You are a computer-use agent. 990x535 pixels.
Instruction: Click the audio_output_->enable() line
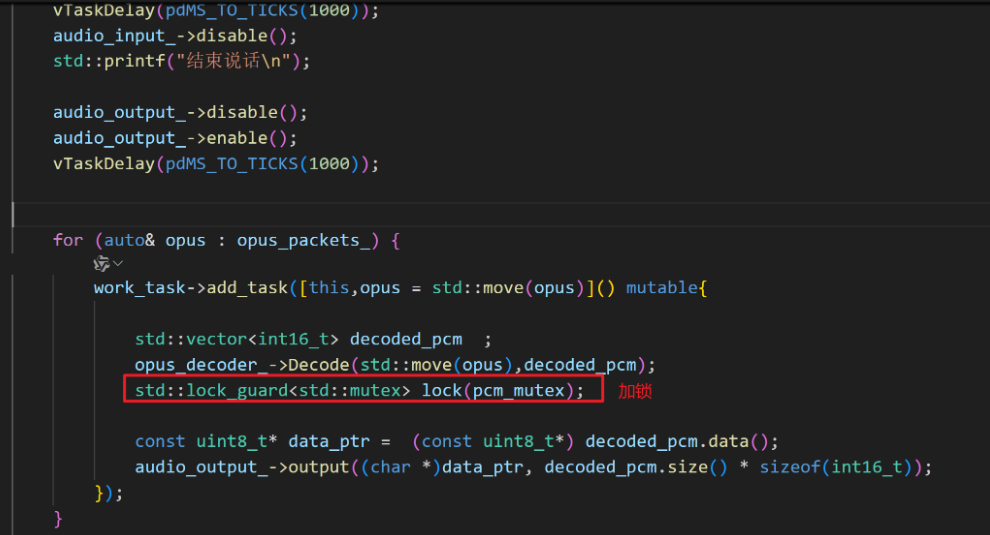175,138
